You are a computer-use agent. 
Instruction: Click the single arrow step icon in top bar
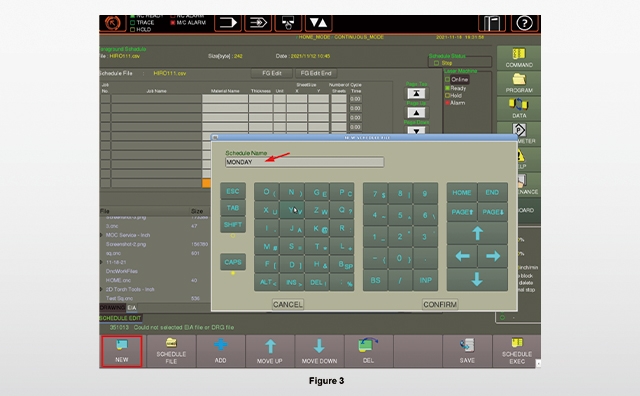point(228,23)
